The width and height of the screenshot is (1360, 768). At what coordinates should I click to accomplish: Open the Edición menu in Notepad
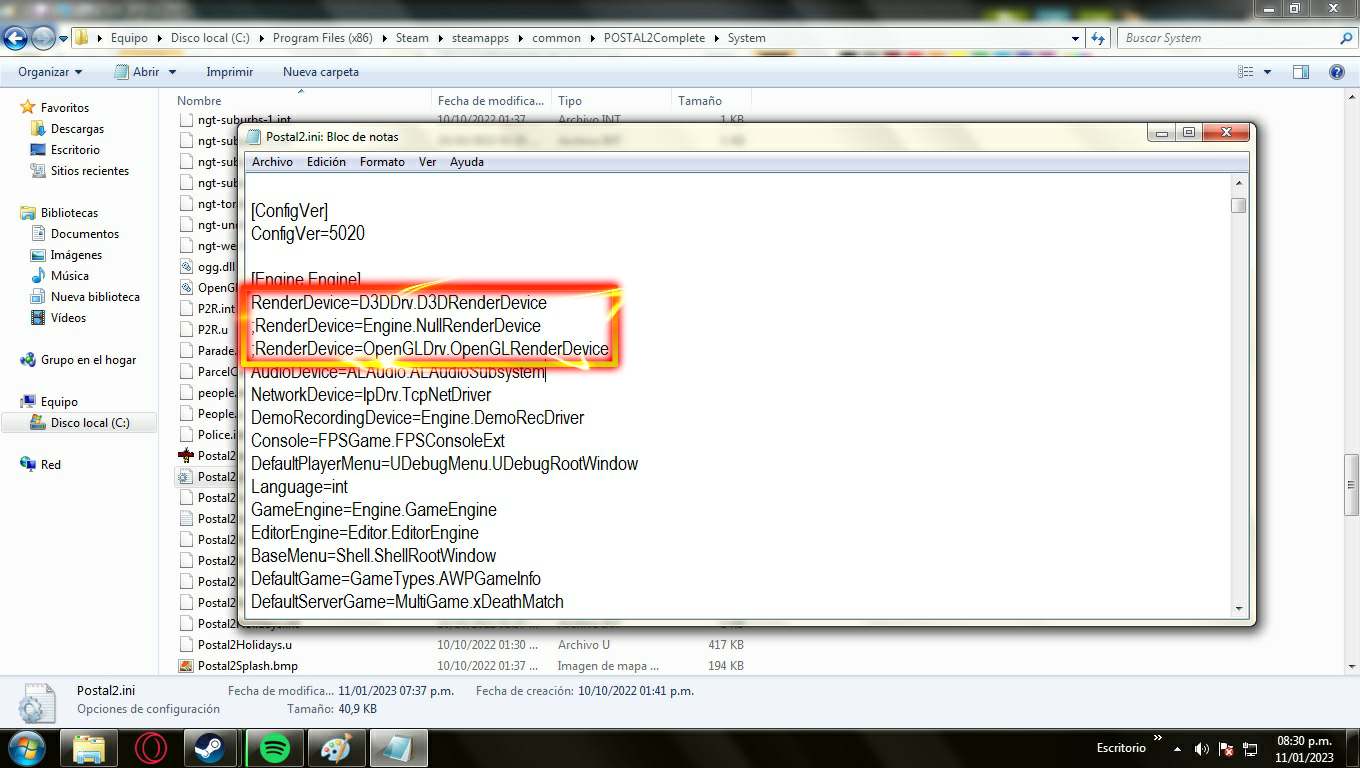click(x=326, y=162)
